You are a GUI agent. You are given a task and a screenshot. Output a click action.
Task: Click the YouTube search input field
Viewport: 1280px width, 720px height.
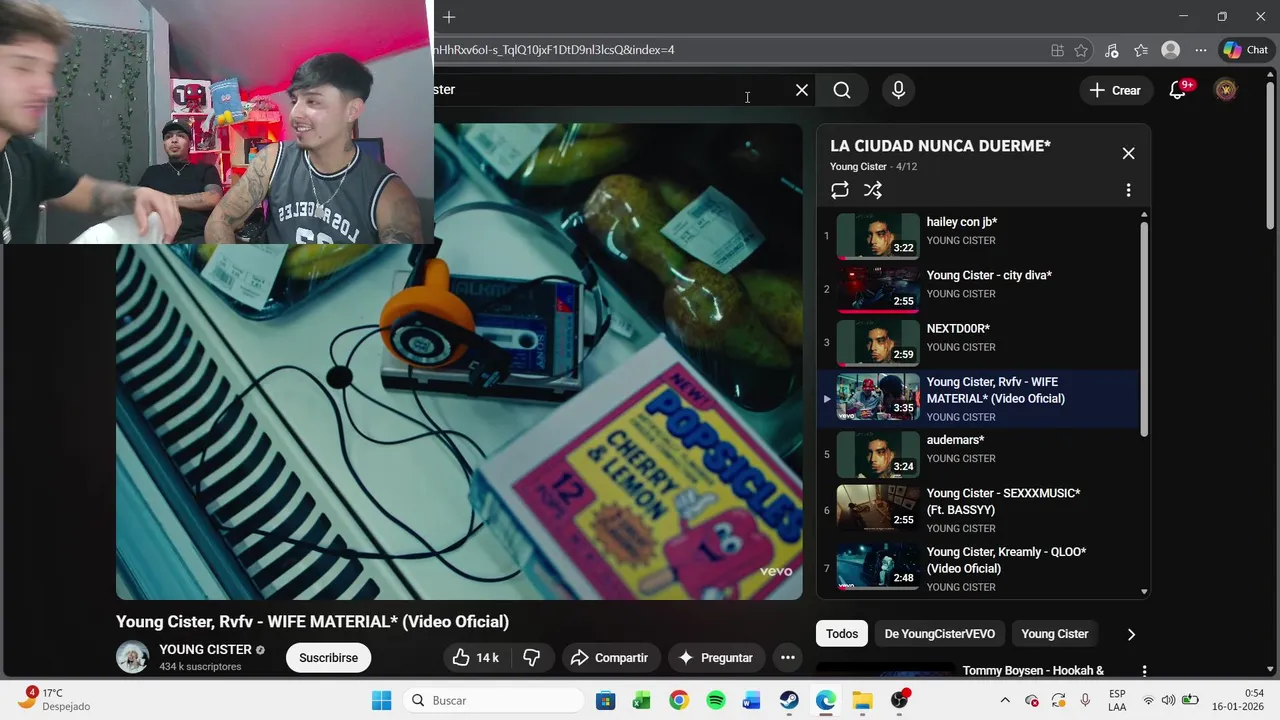coord(610,90)
